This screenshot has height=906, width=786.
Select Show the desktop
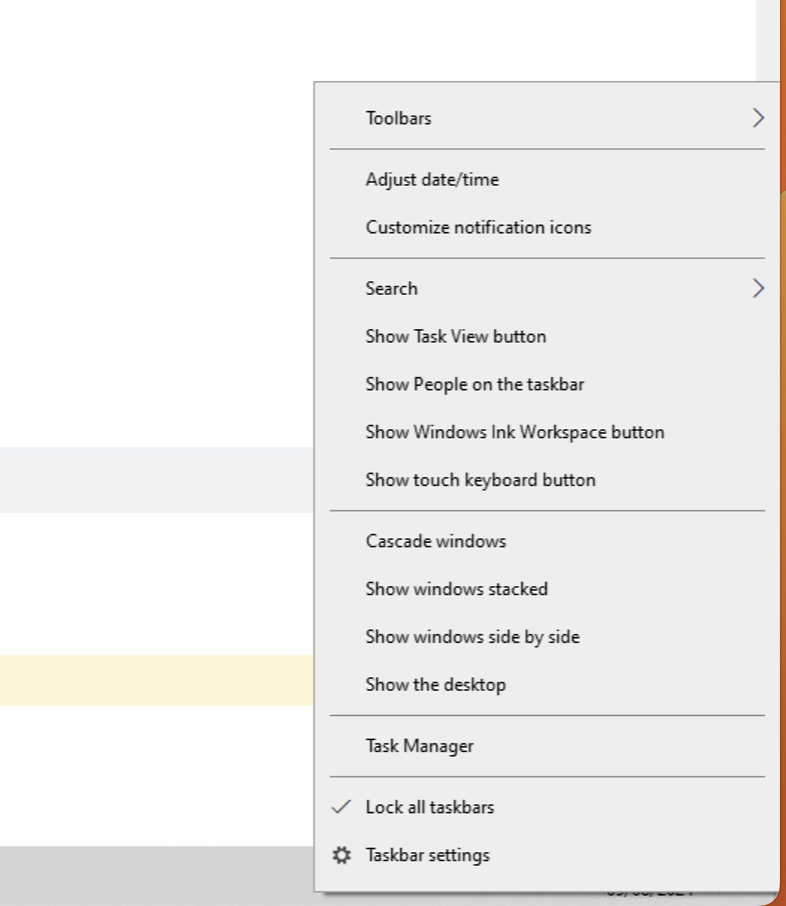435,684
